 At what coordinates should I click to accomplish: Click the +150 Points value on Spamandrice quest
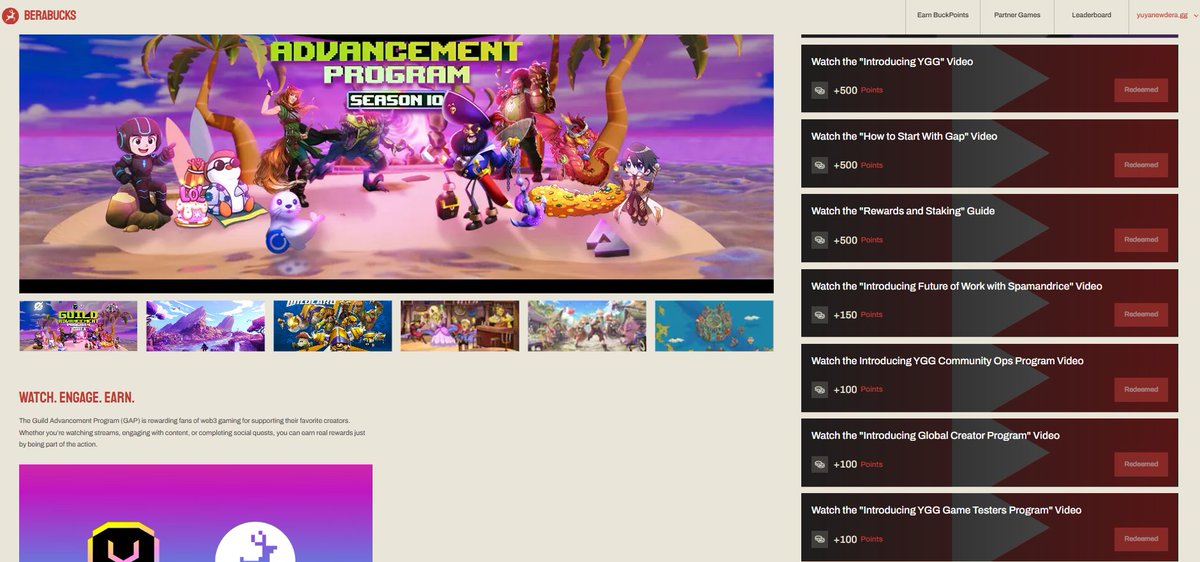point(858,315)
